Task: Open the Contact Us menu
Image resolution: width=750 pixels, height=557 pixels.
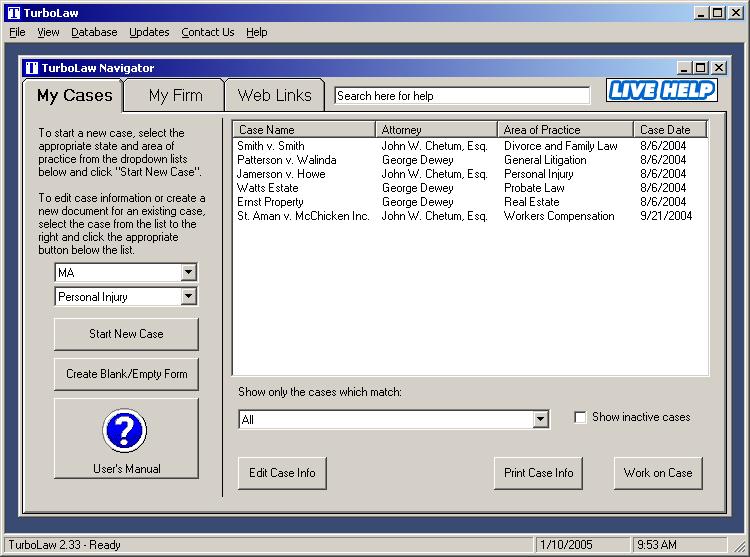Action: [x=208, y=33]
